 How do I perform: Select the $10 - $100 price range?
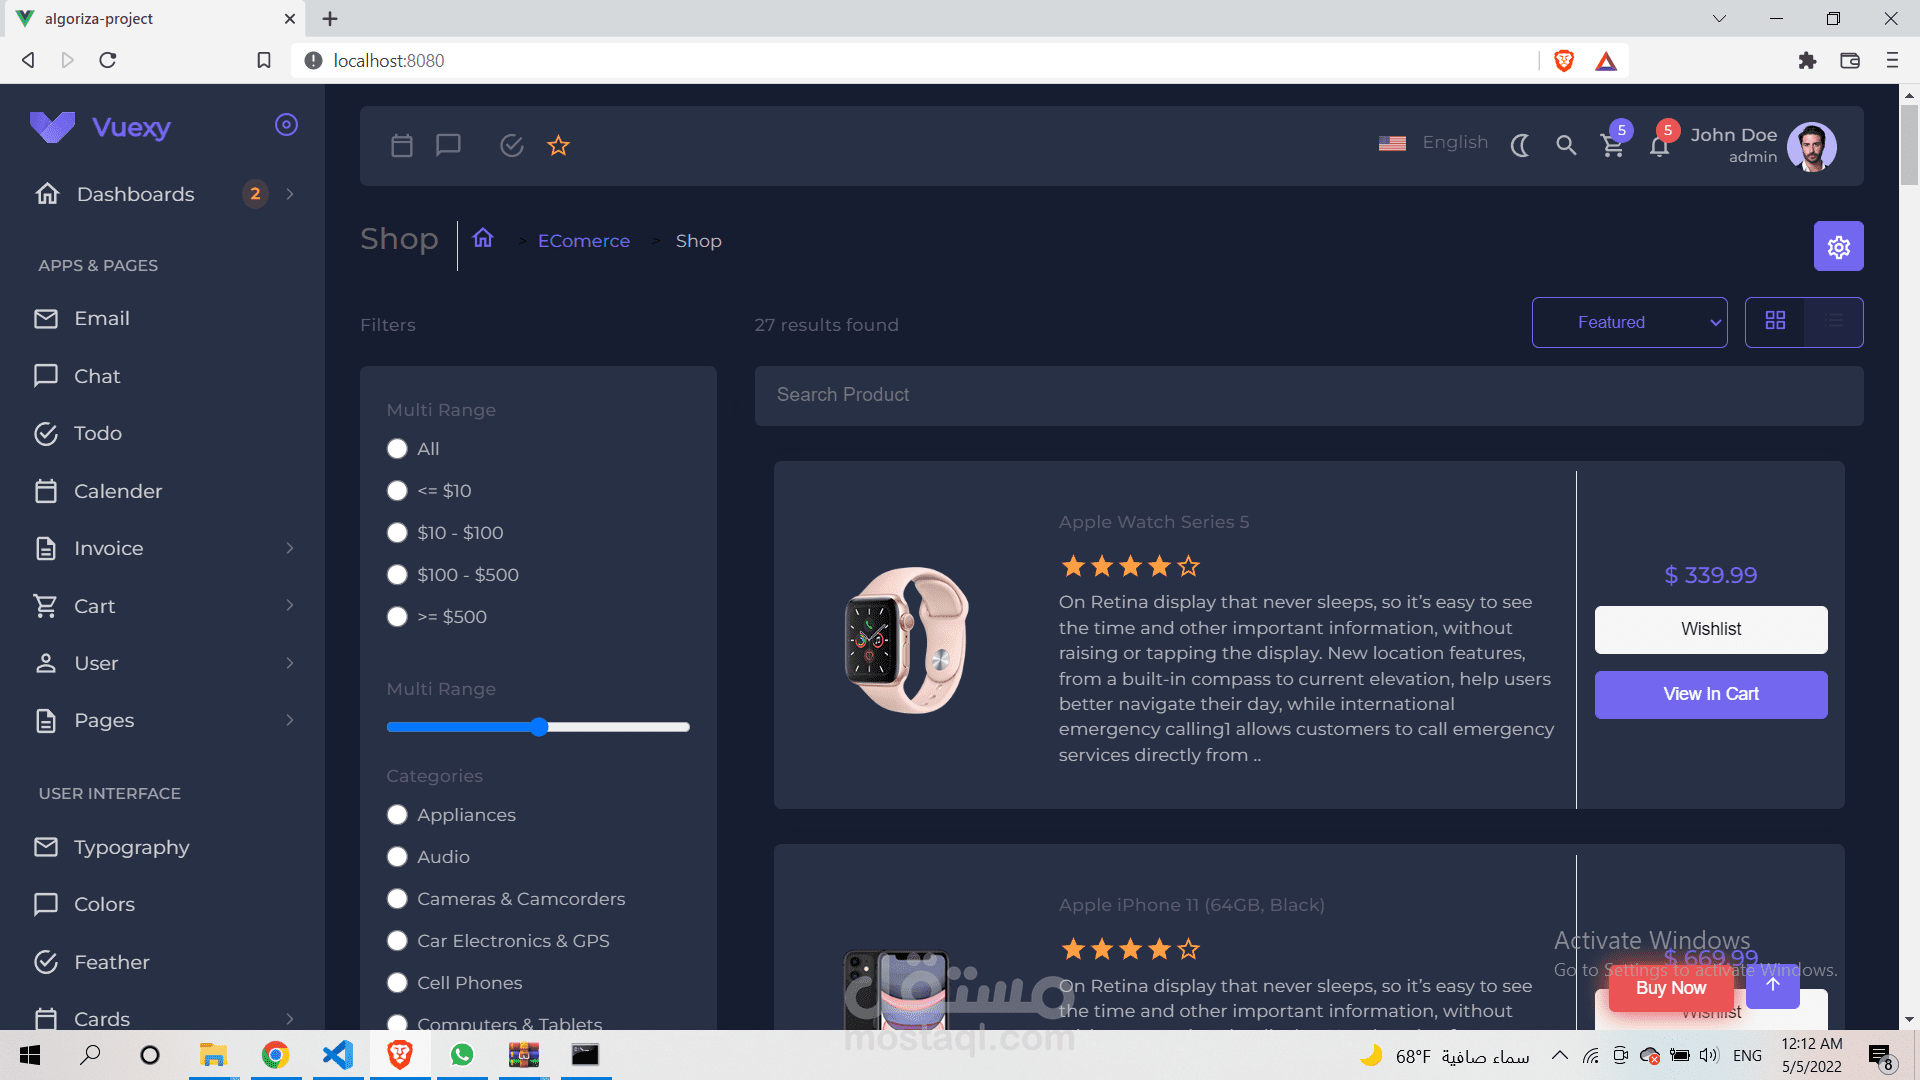tap(397, 533)
